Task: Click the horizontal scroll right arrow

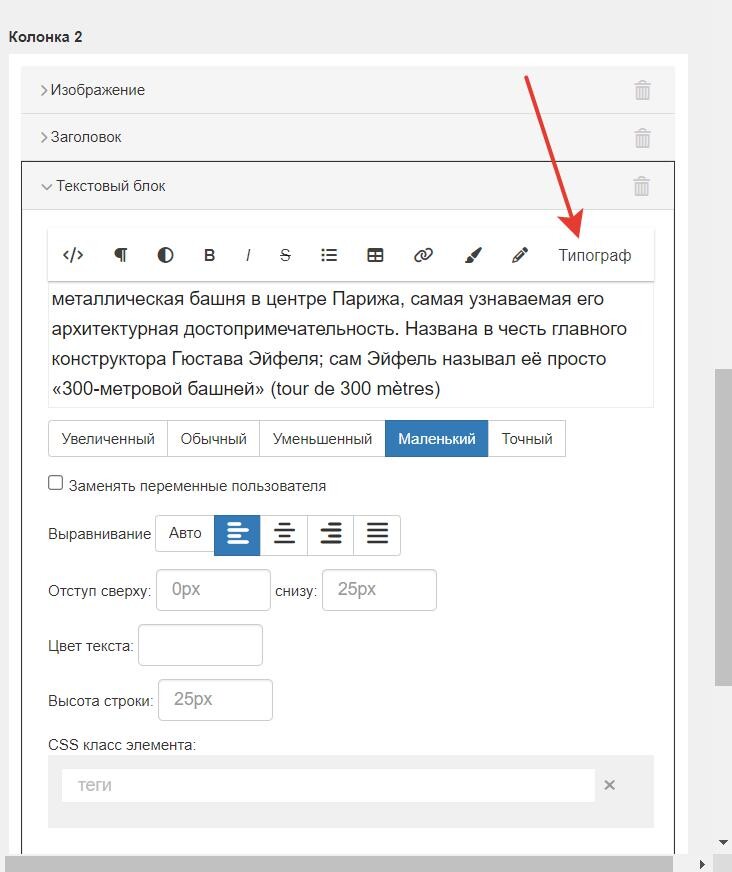Action: click(702, 864)
